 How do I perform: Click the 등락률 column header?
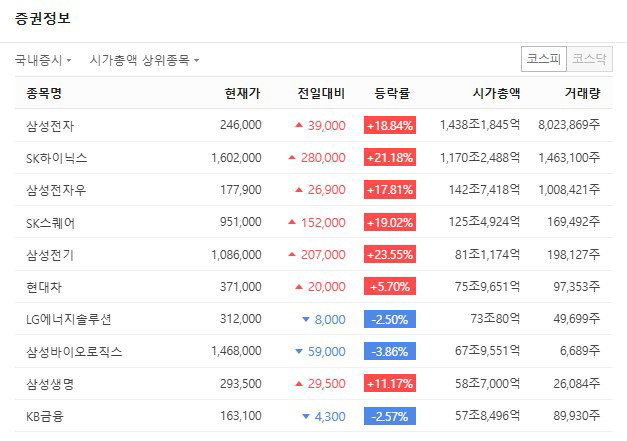coord(392,93)
